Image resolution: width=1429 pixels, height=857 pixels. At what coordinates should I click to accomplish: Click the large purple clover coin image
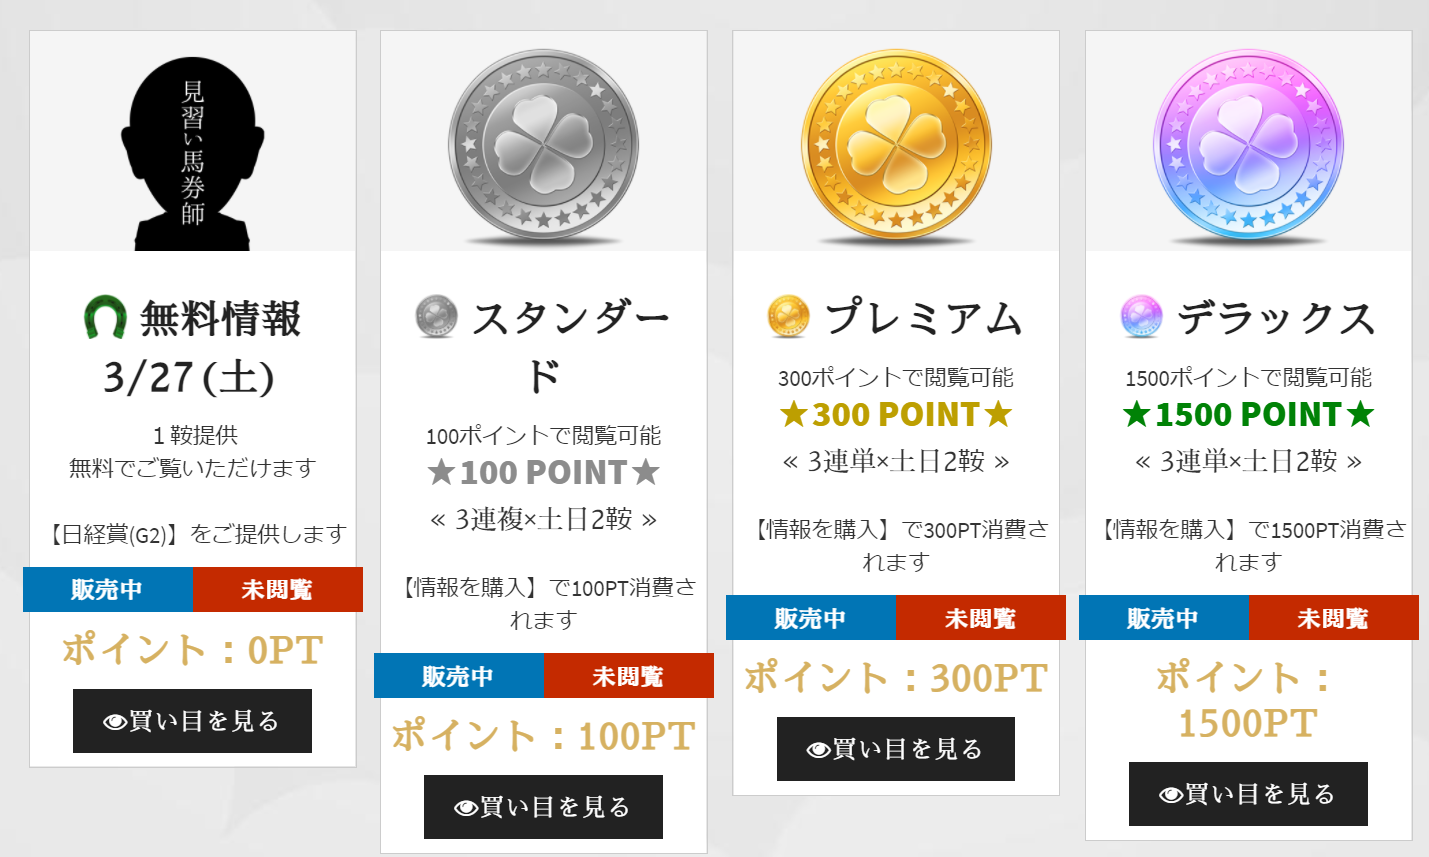tap(1248, 146)
